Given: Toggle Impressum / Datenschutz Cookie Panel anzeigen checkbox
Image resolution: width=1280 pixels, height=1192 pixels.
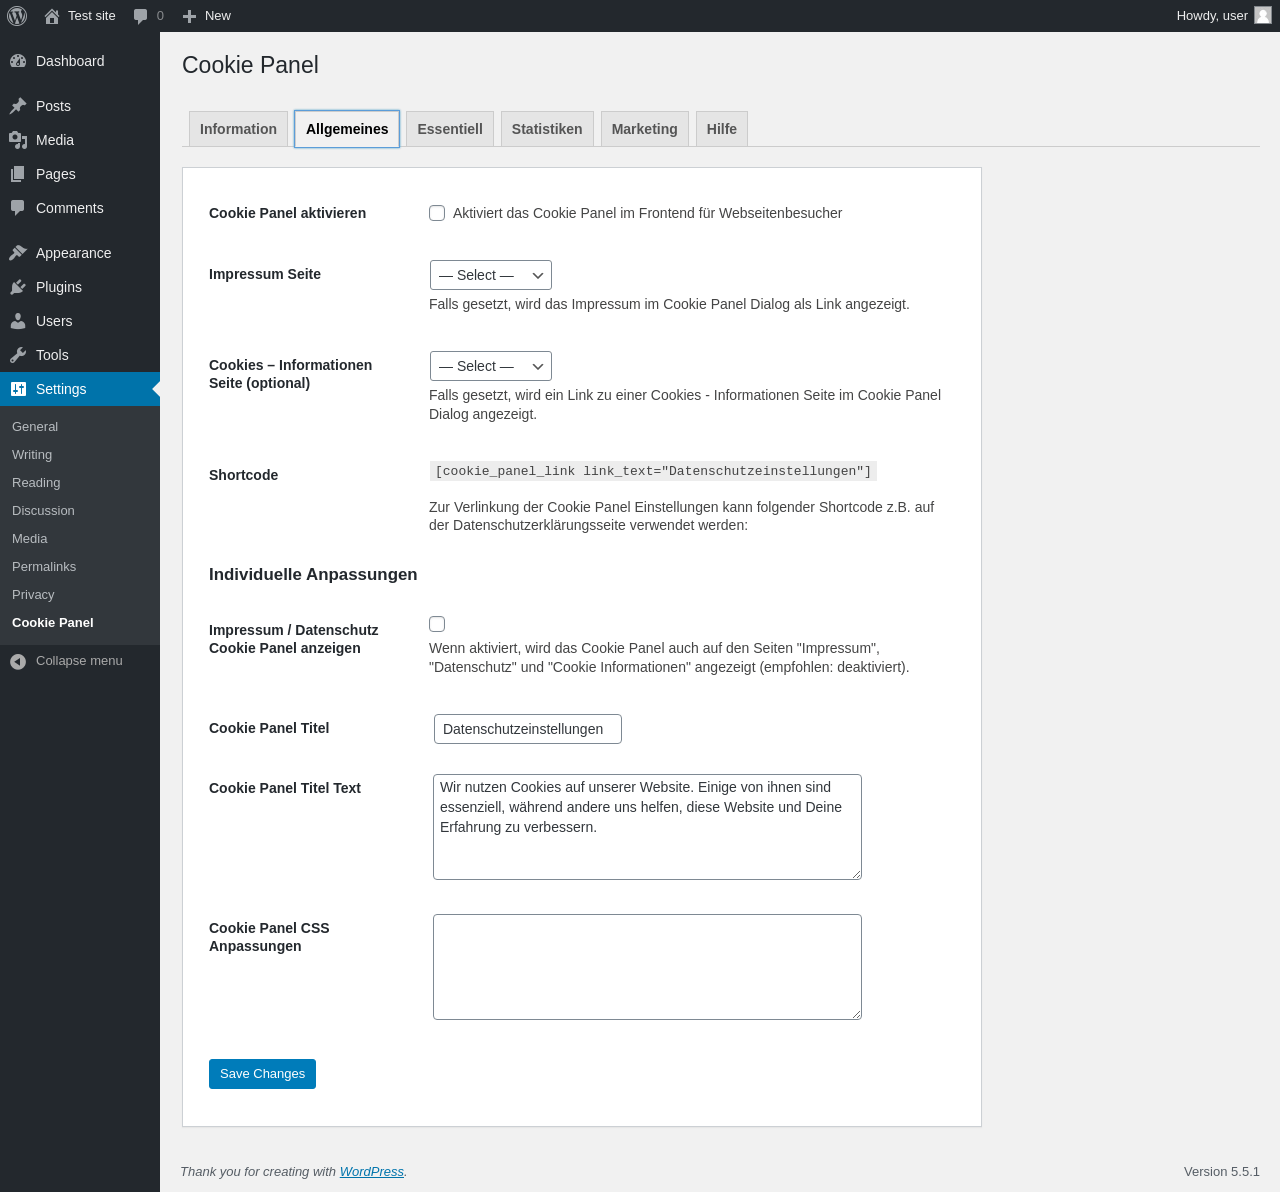Looking at the screenshot, I should tap(437, 624).
